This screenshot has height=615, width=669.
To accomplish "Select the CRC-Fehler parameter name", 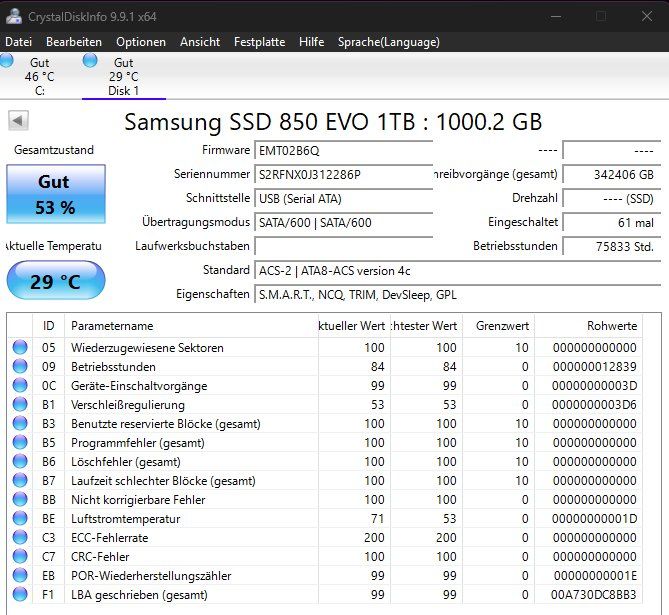I will pyautogui.click(x=100, y=557).
